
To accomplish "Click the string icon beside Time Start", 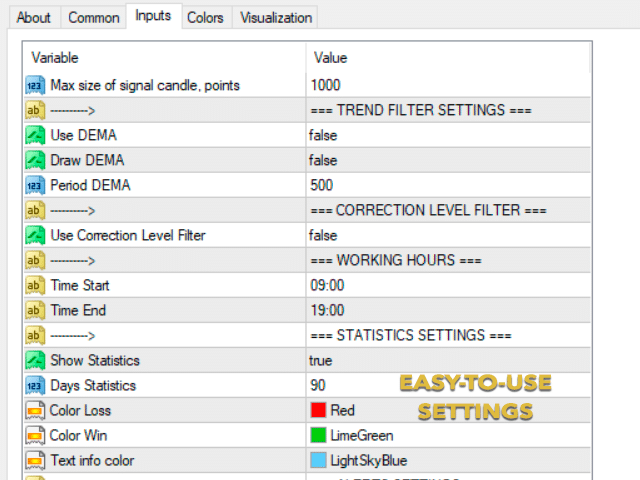I will (x=35, y=285).
